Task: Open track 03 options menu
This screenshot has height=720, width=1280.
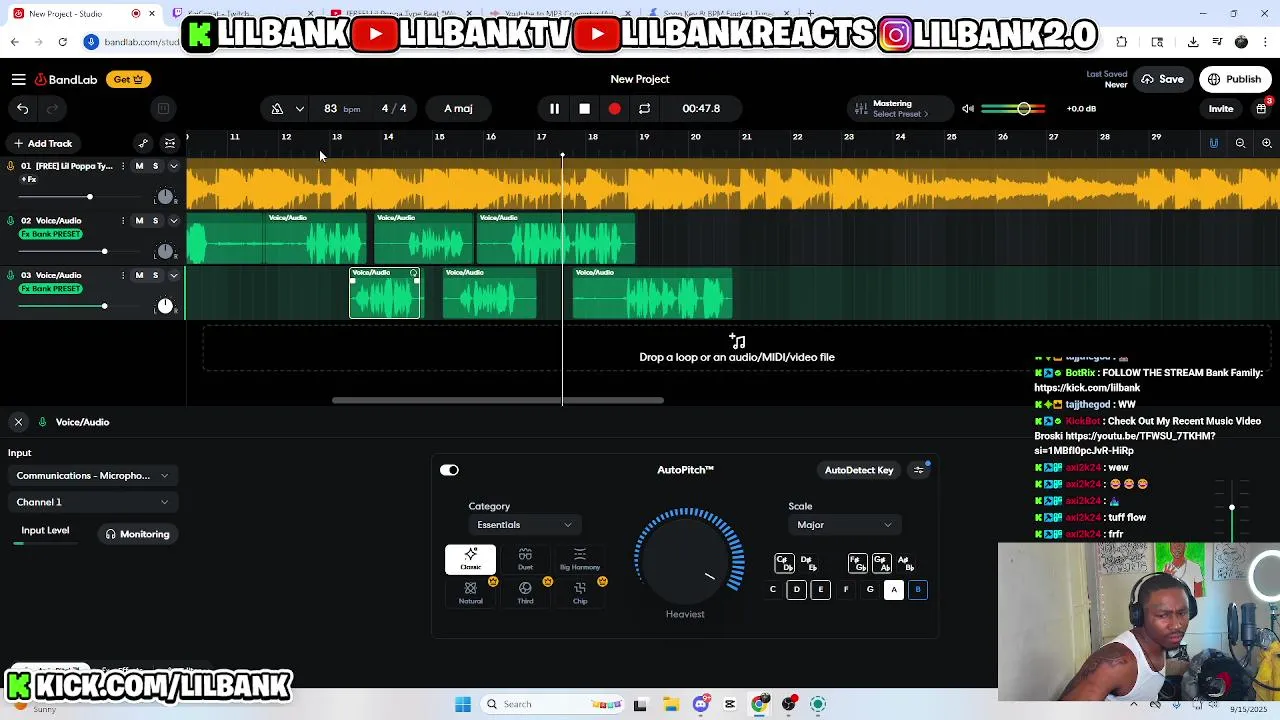Action: pos(123,275)
